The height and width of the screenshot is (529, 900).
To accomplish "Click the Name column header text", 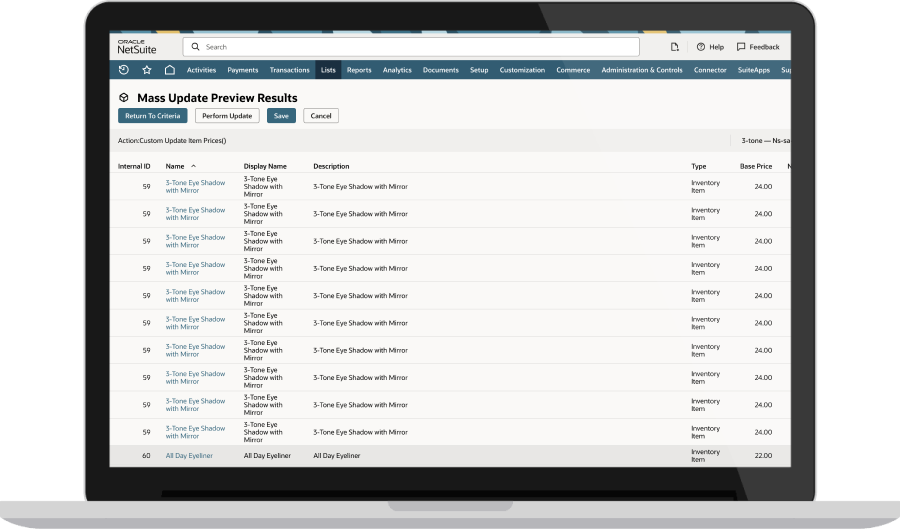I will (175, 166).
